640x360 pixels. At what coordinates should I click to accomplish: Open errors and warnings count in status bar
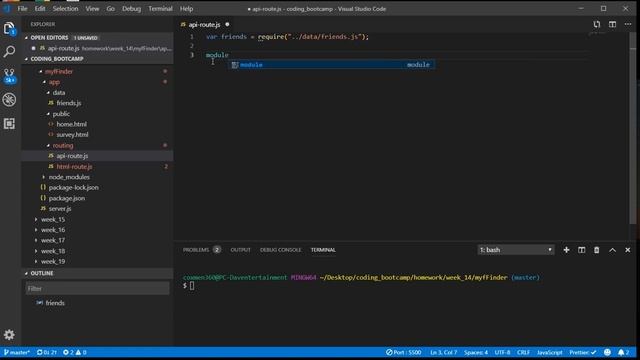74,352
